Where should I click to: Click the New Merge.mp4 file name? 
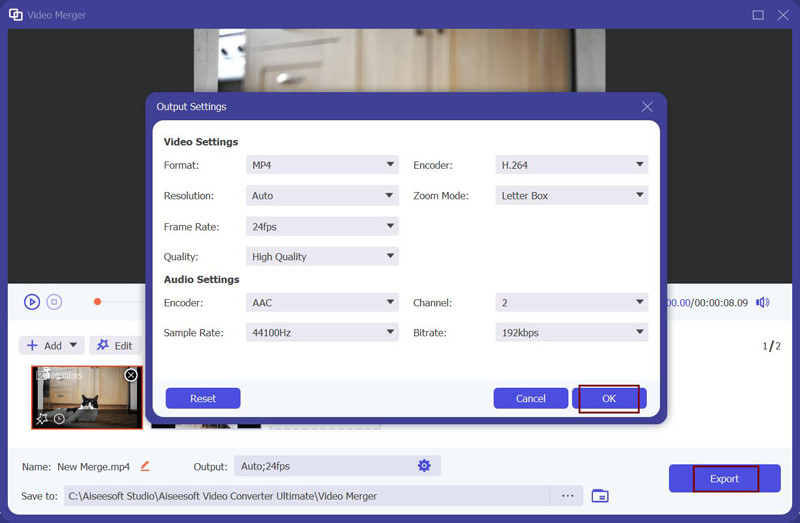coord(93,467)
